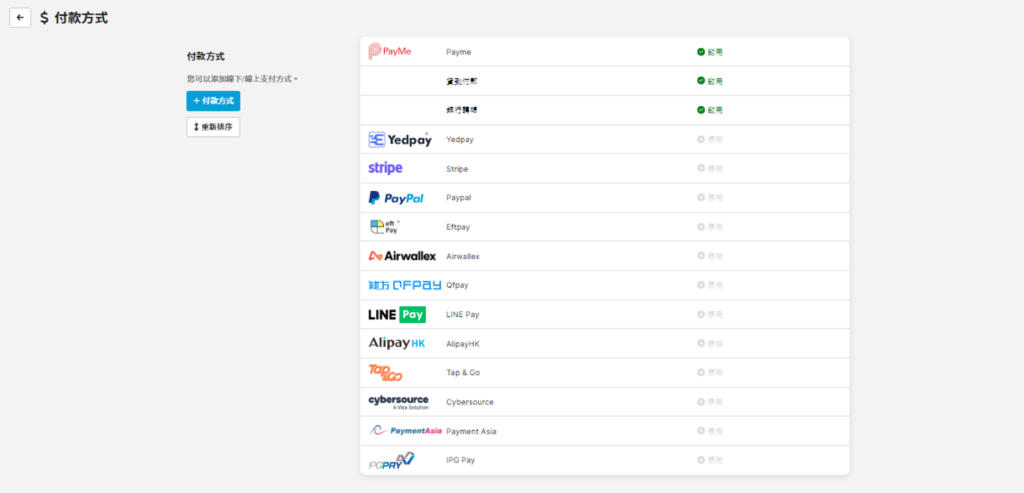Toggle the enabled status for Payme
1024x493 pixels.
pos(709,51)
